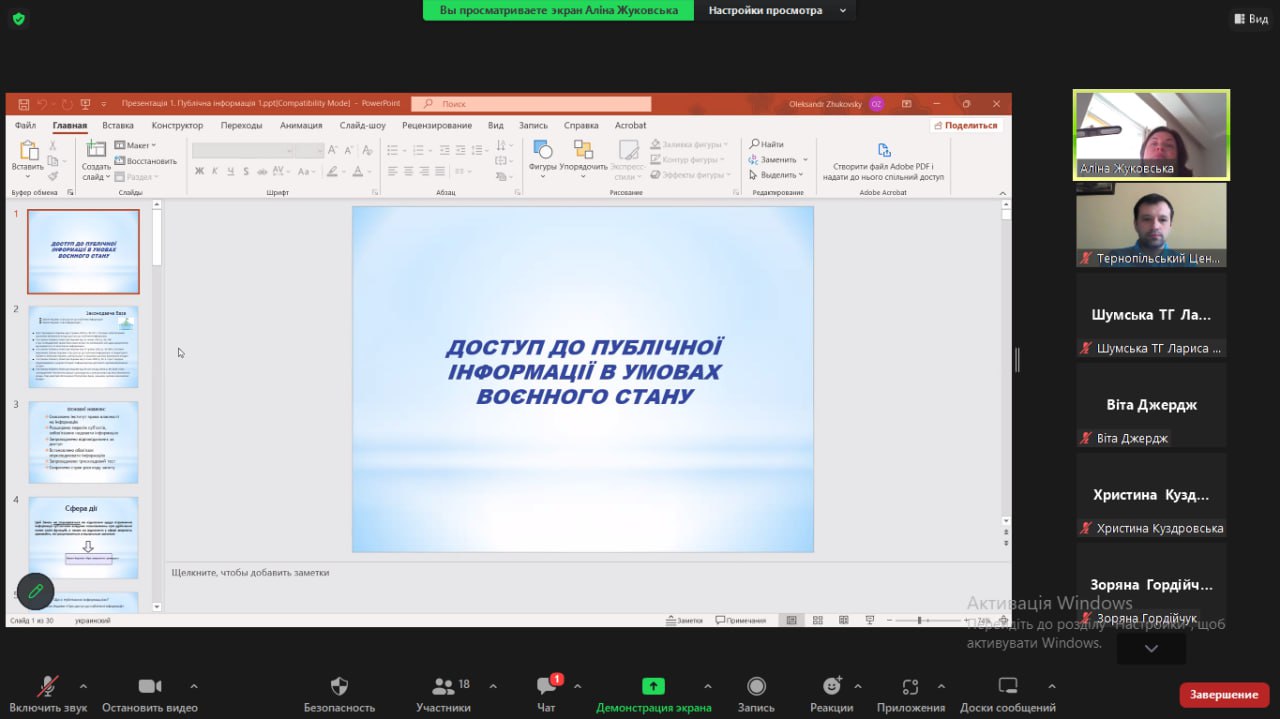Start slideshow from quick access toolbar
1280x719 pixels.
pyautogui.click(x=86, y=103)
